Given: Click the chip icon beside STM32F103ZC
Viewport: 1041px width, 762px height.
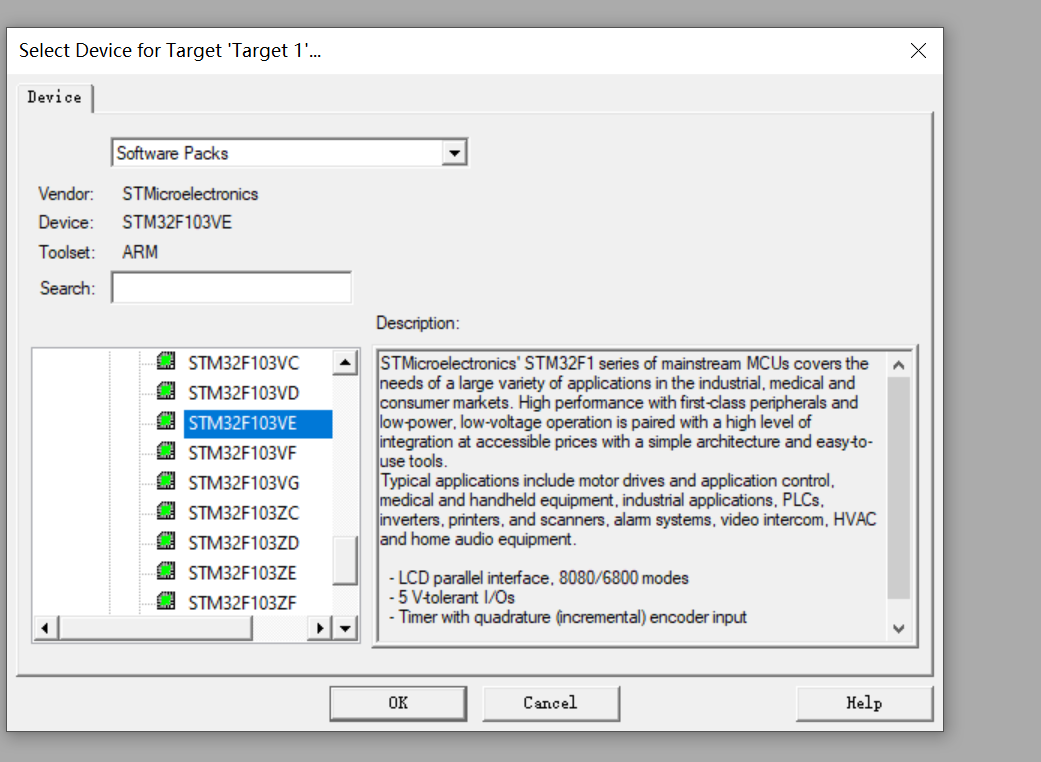Looking at the screenshot, I should coord(166,512).
